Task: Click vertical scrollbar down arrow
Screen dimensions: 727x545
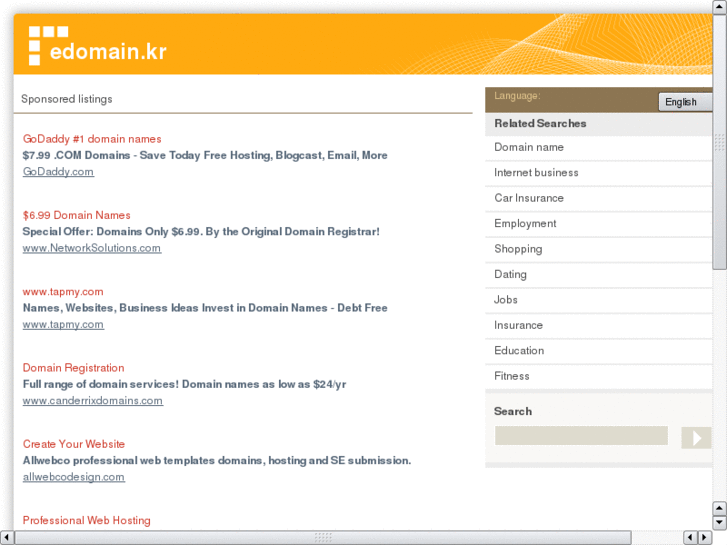Action: pos(720,522)
